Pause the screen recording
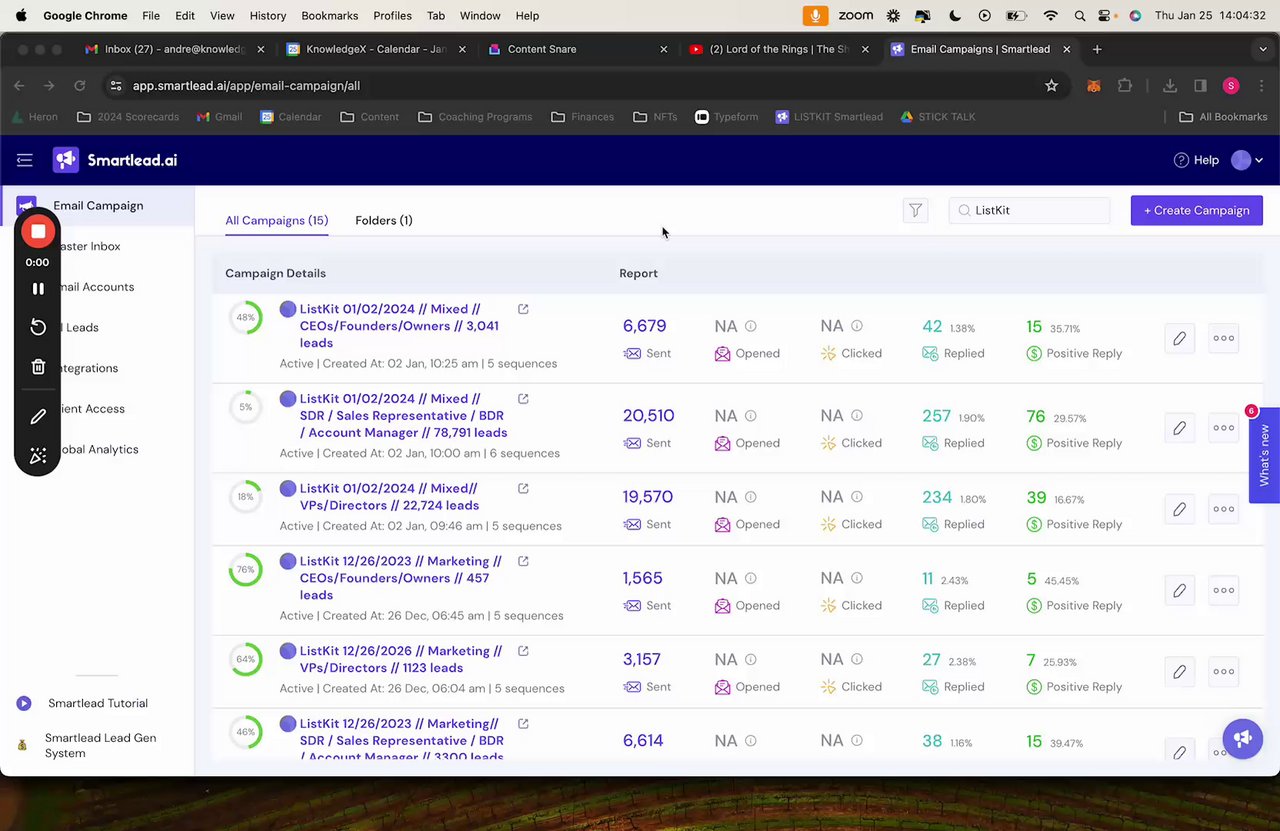Screen dimensions: 1280x831 click(38, 289)
